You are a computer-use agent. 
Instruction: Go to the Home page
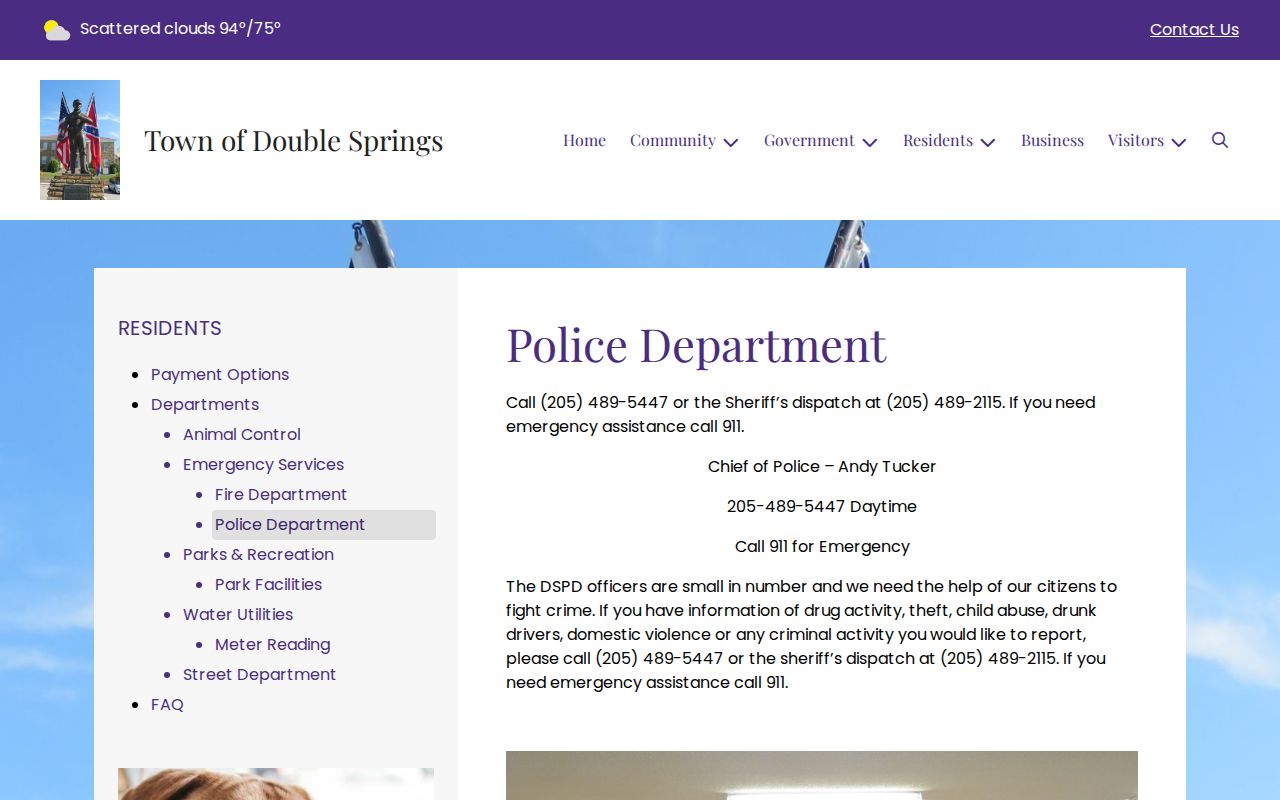coord(584,140)
